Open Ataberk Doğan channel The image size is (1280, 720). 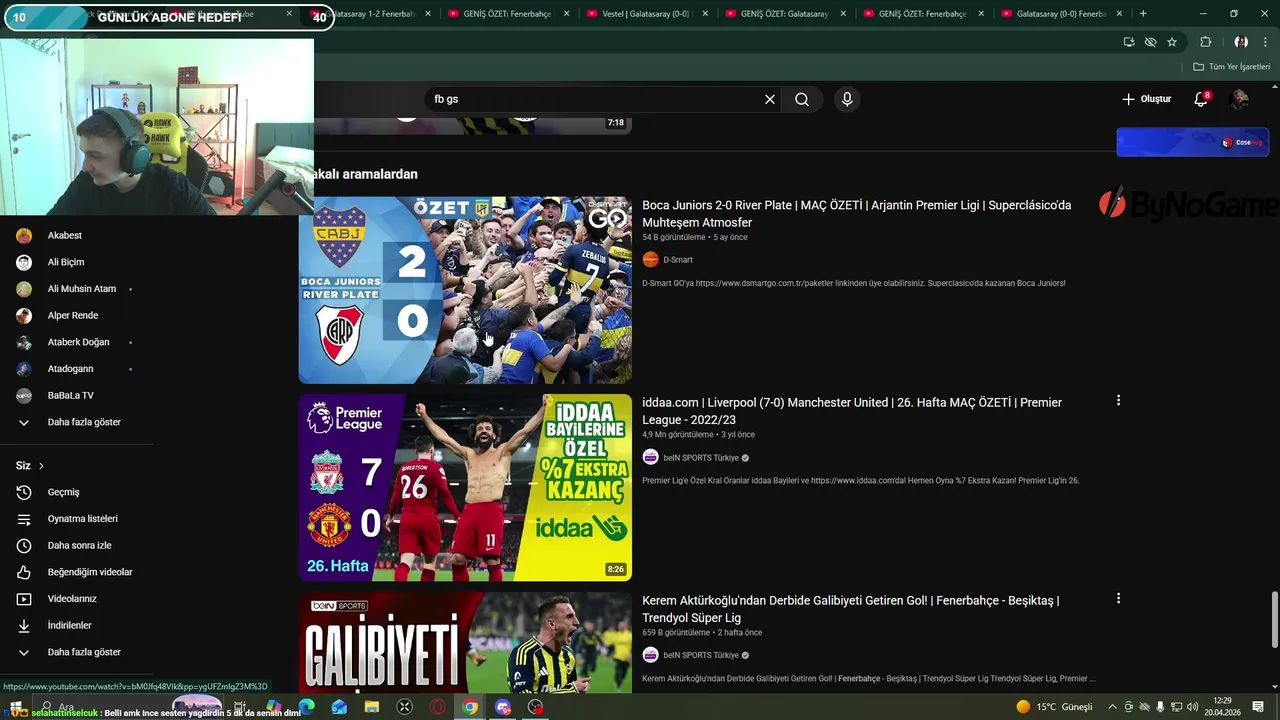coord(77,342)
